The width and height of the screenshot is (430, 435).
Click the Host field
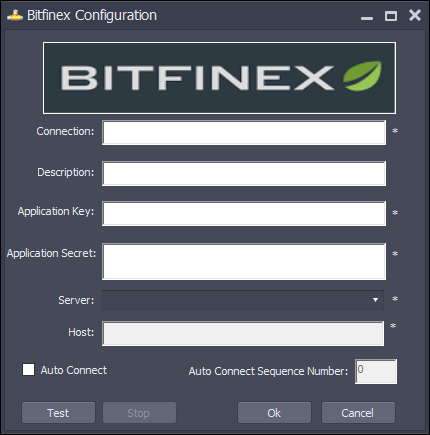click(x=243, y=333)
